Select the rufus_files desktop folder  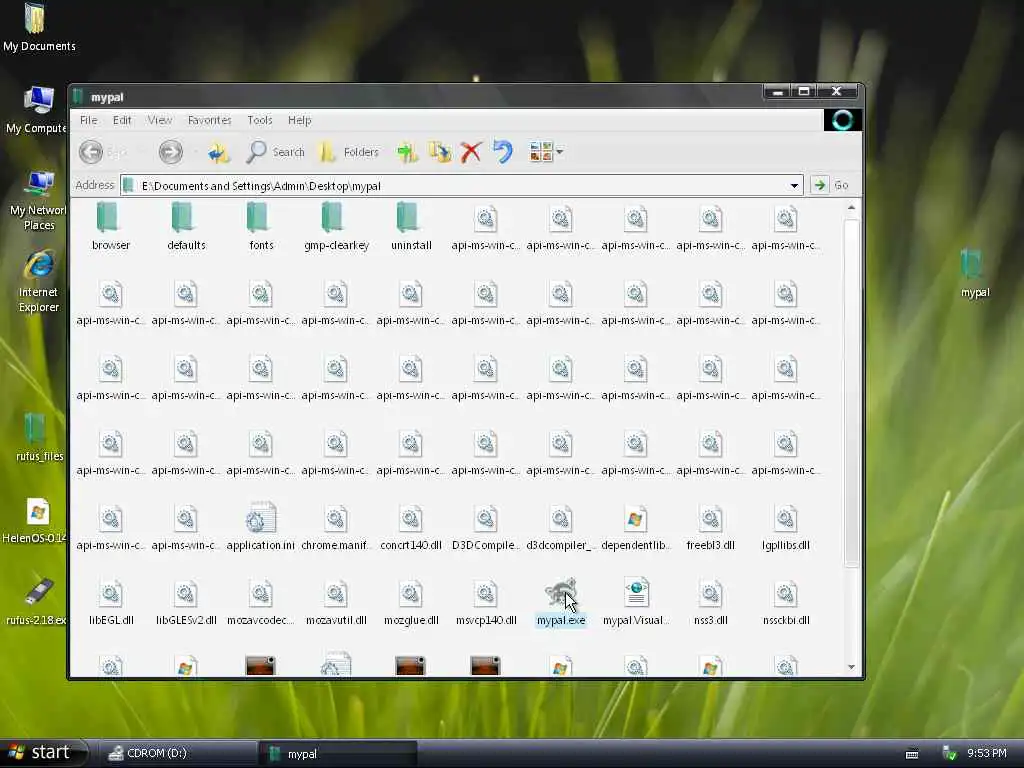point(38,438)
